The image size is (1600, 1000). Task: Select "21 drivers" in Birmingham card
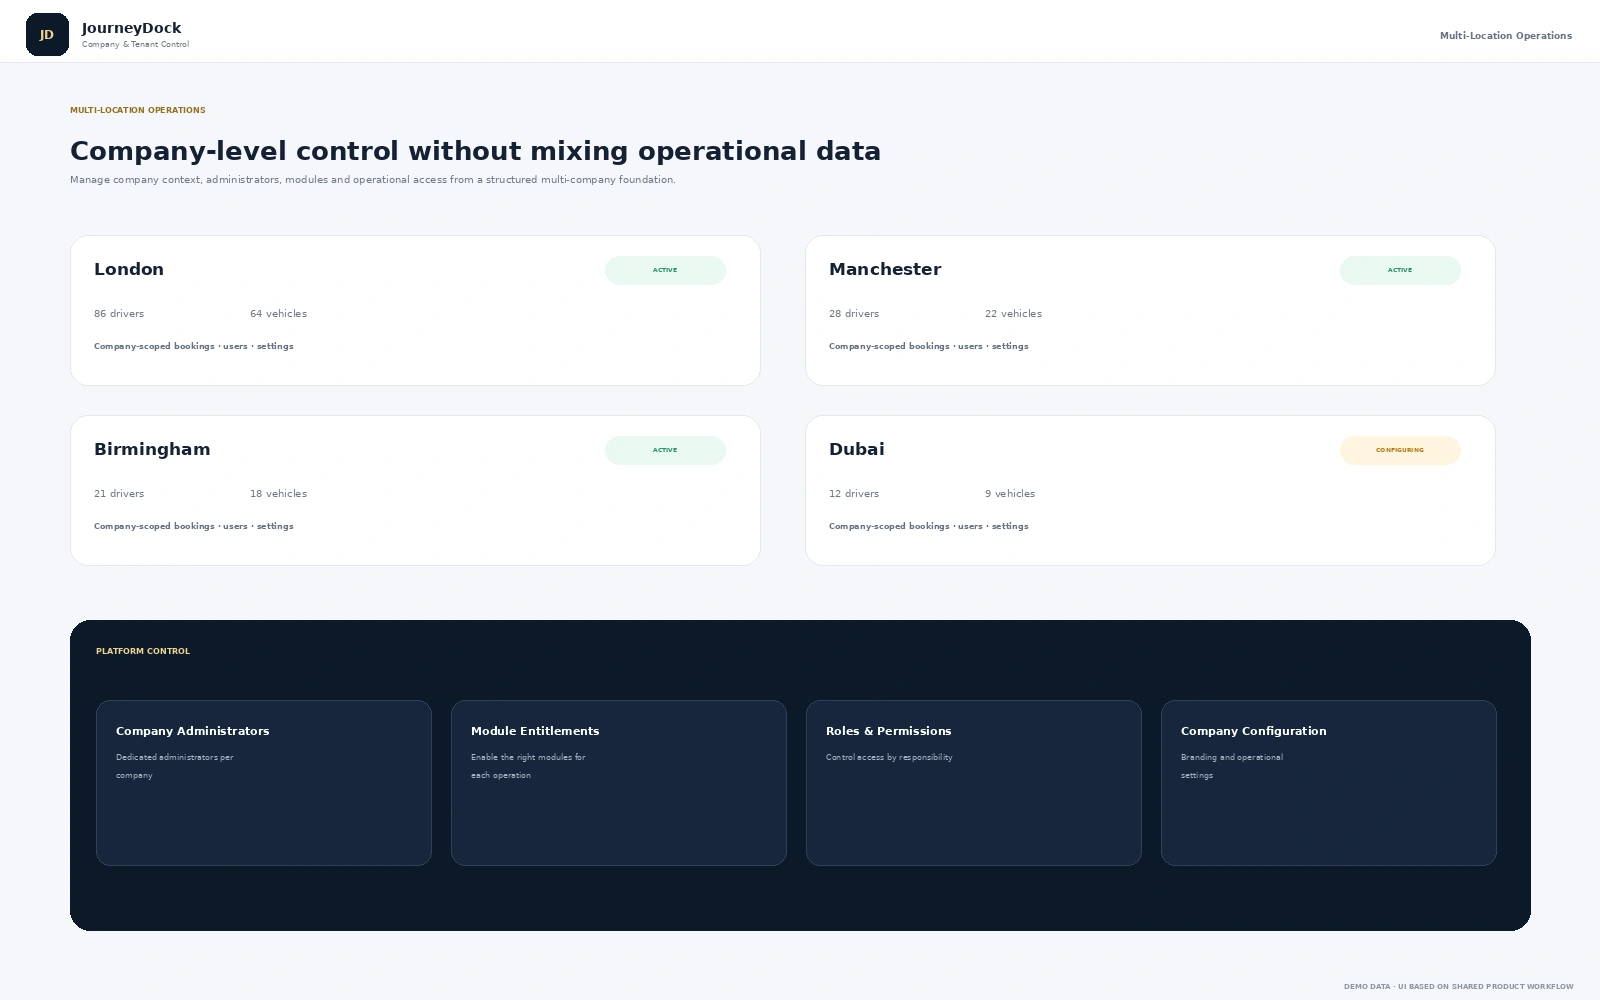tap(119, 494)
